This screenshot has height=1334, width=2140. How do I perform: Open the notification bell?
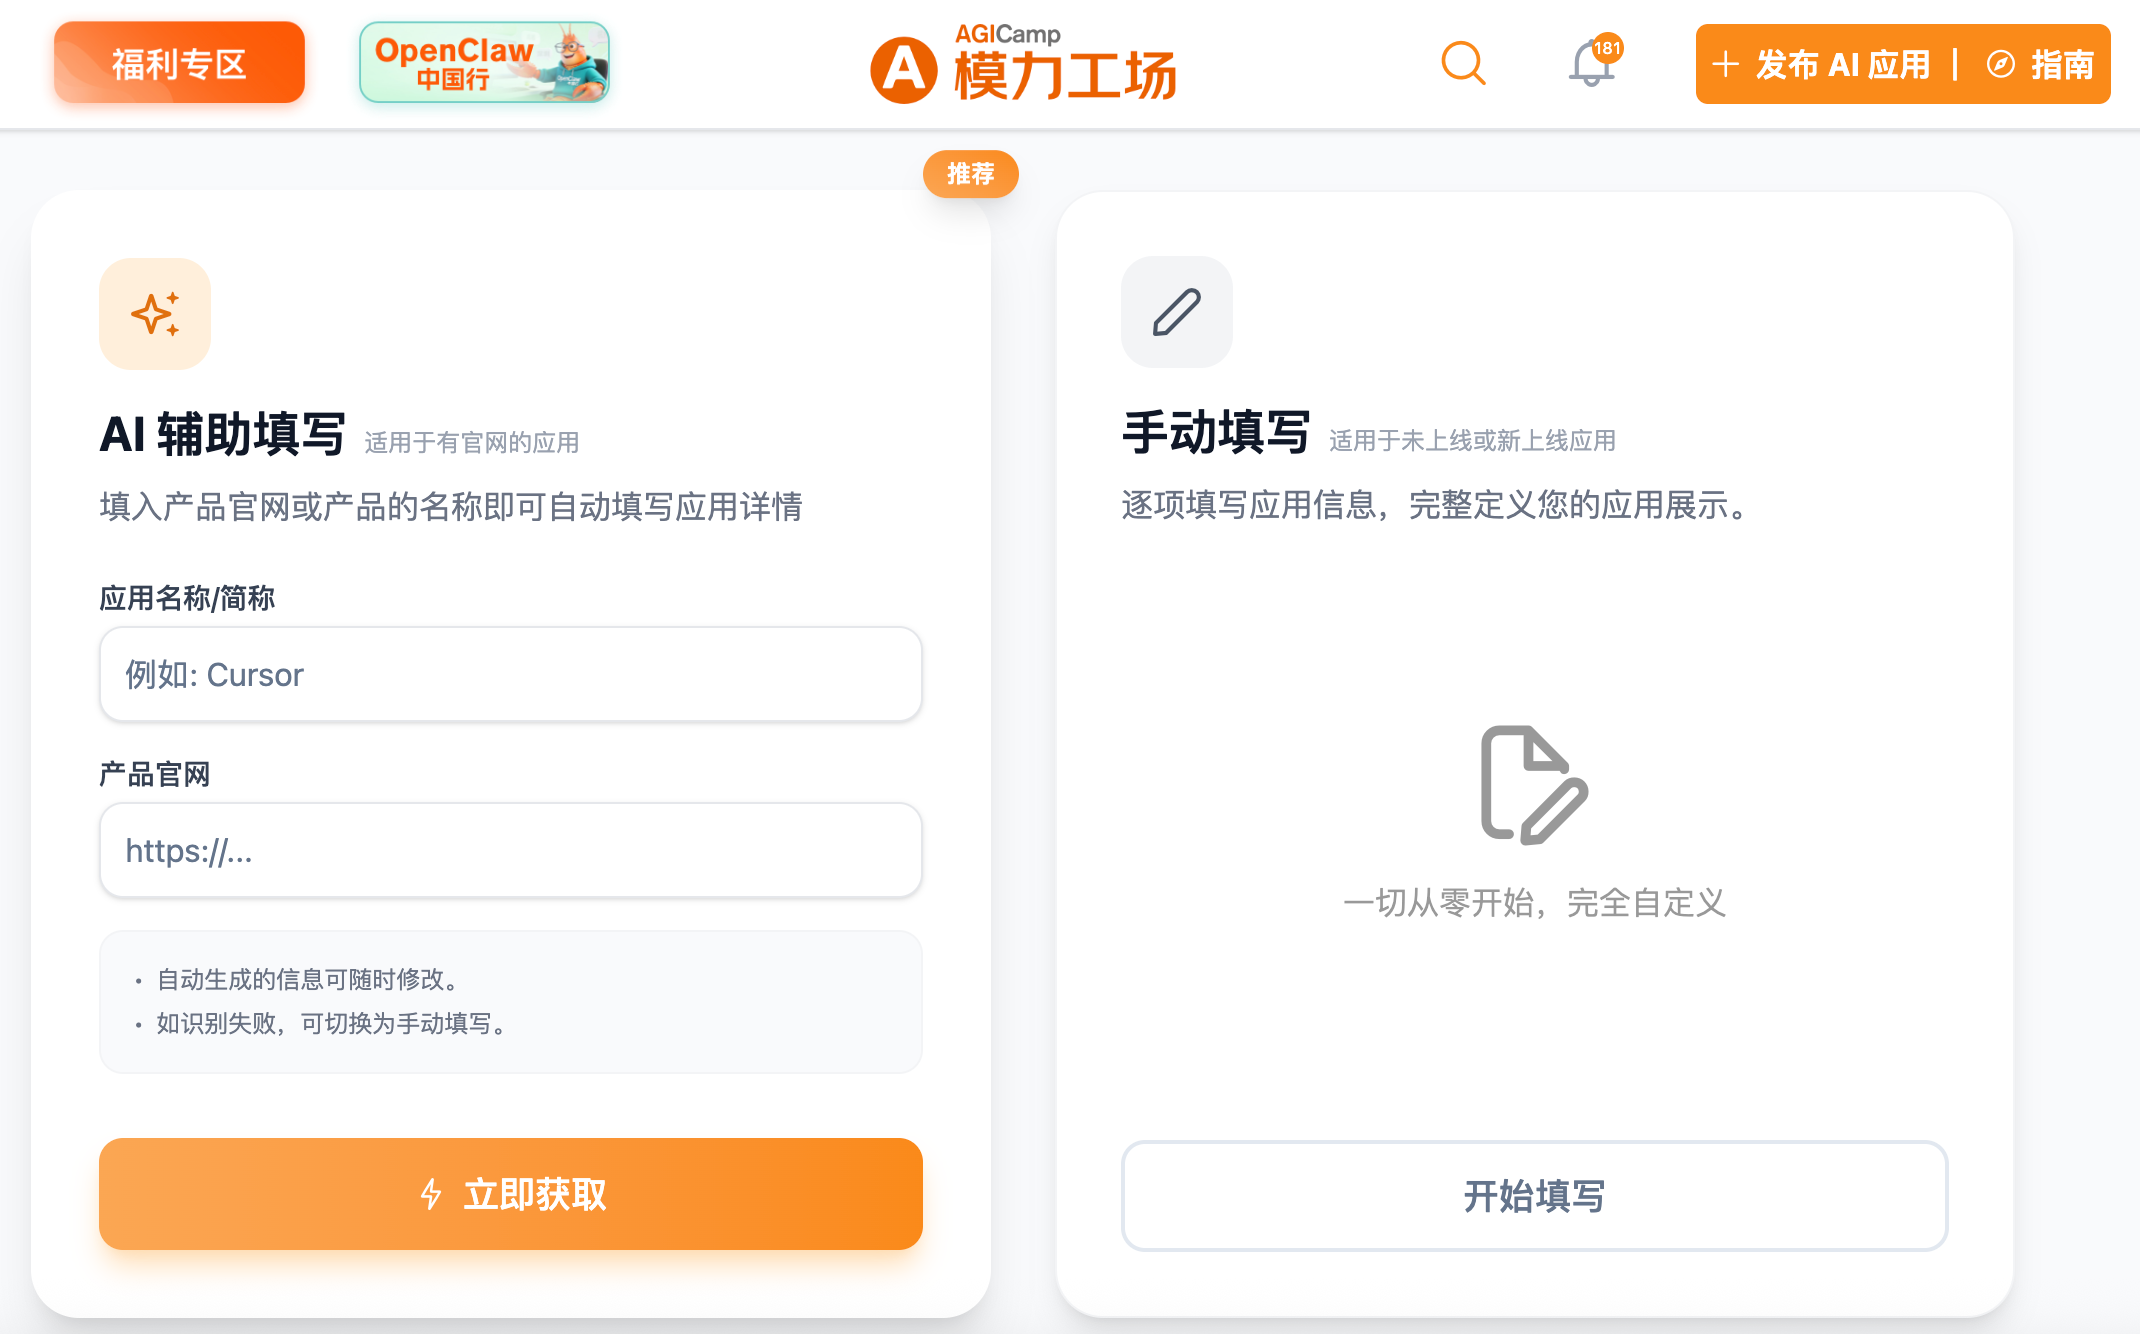click(1590, 66)
